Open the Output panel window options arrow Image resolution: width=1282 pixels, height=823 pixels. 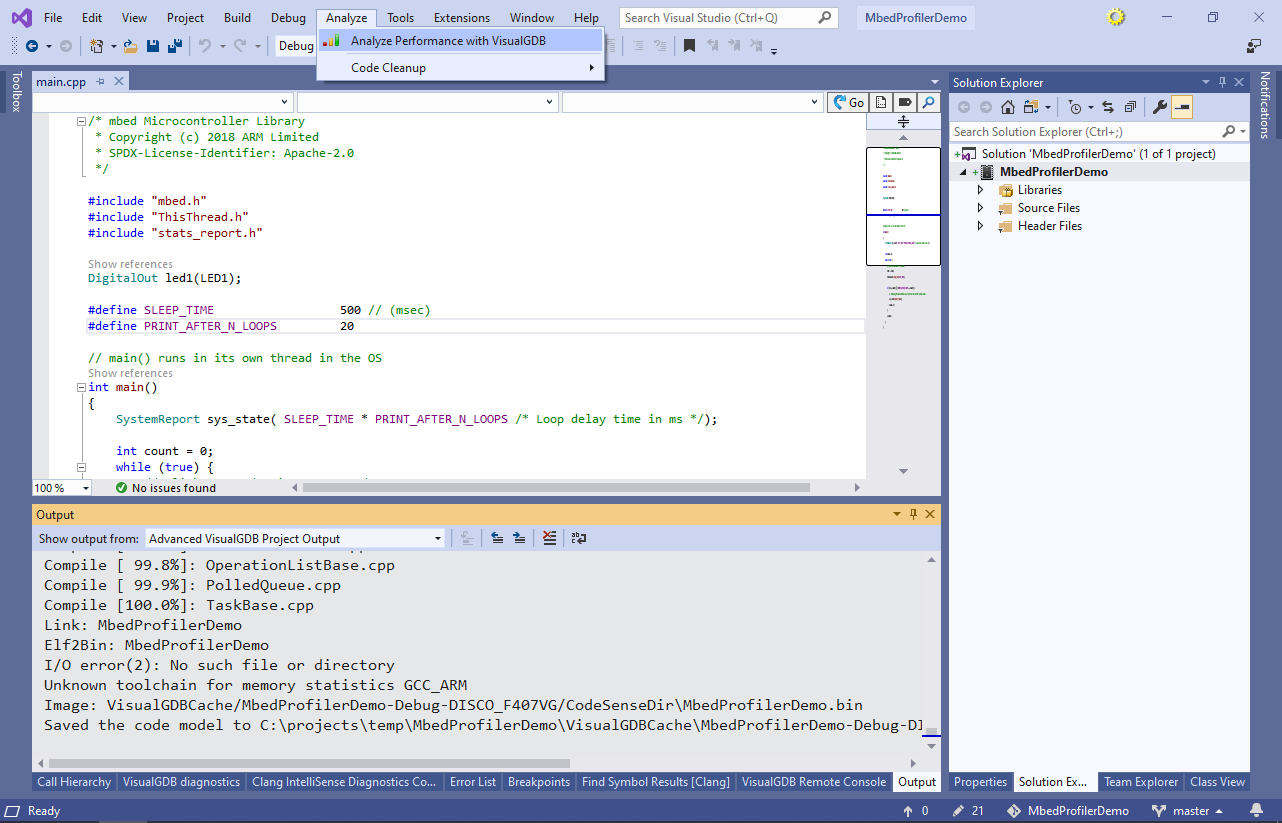(896, 514)
